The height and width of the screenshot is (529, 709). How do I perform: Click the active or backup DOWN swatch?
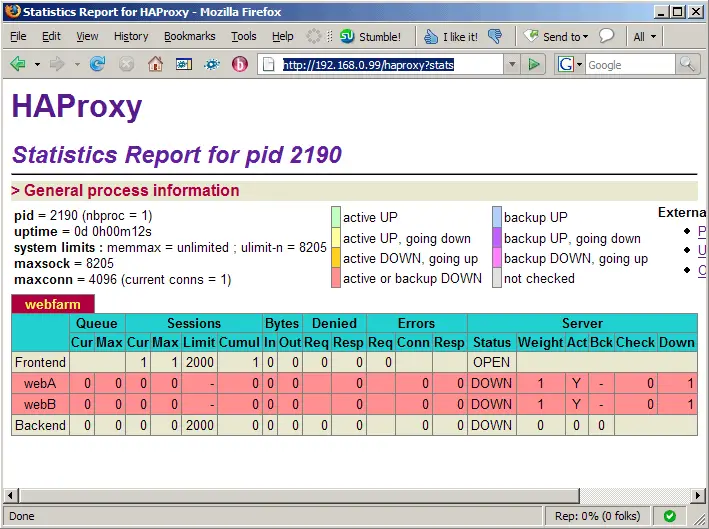(336, 278)
